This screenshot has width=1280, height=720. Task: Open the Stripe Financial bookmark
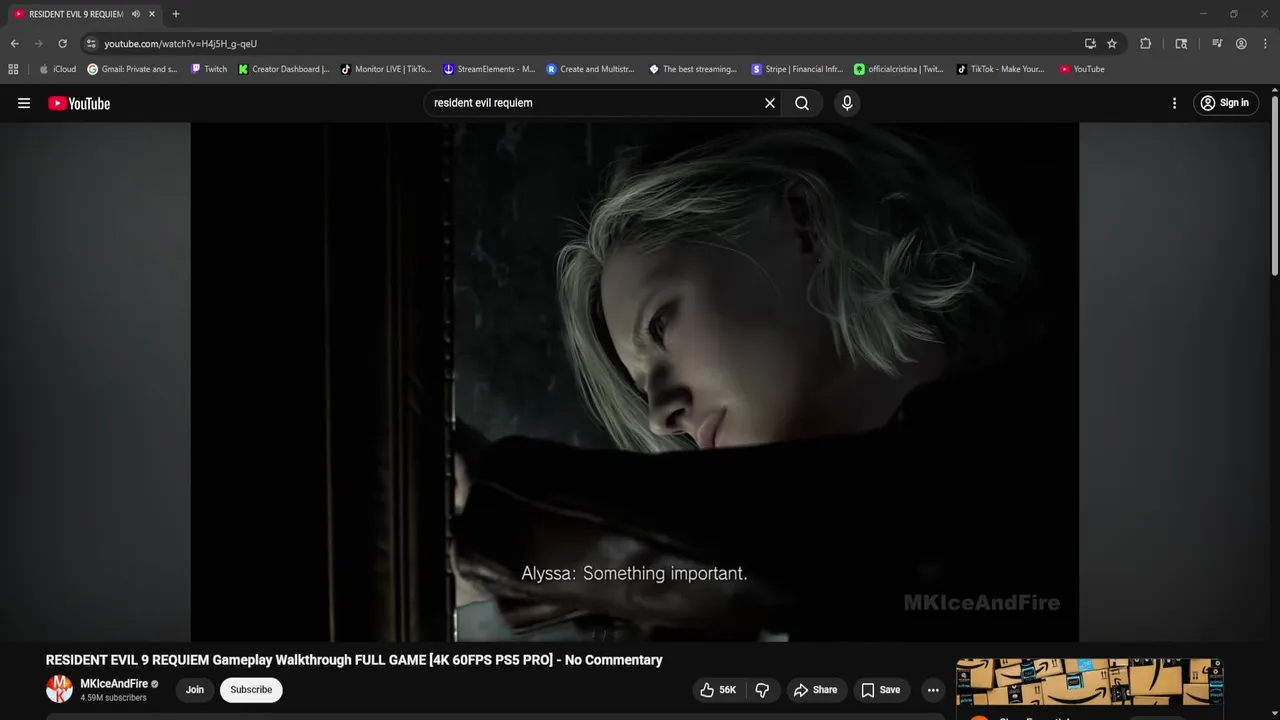pyautogui.click(x=797, y=69)
